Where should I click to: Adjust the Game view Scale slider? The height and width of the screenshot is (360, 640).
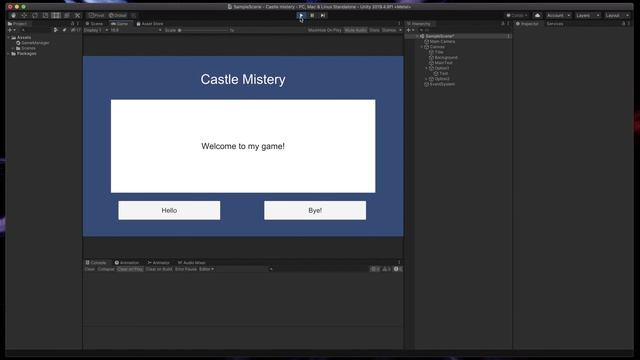click(x=202, y=30)
